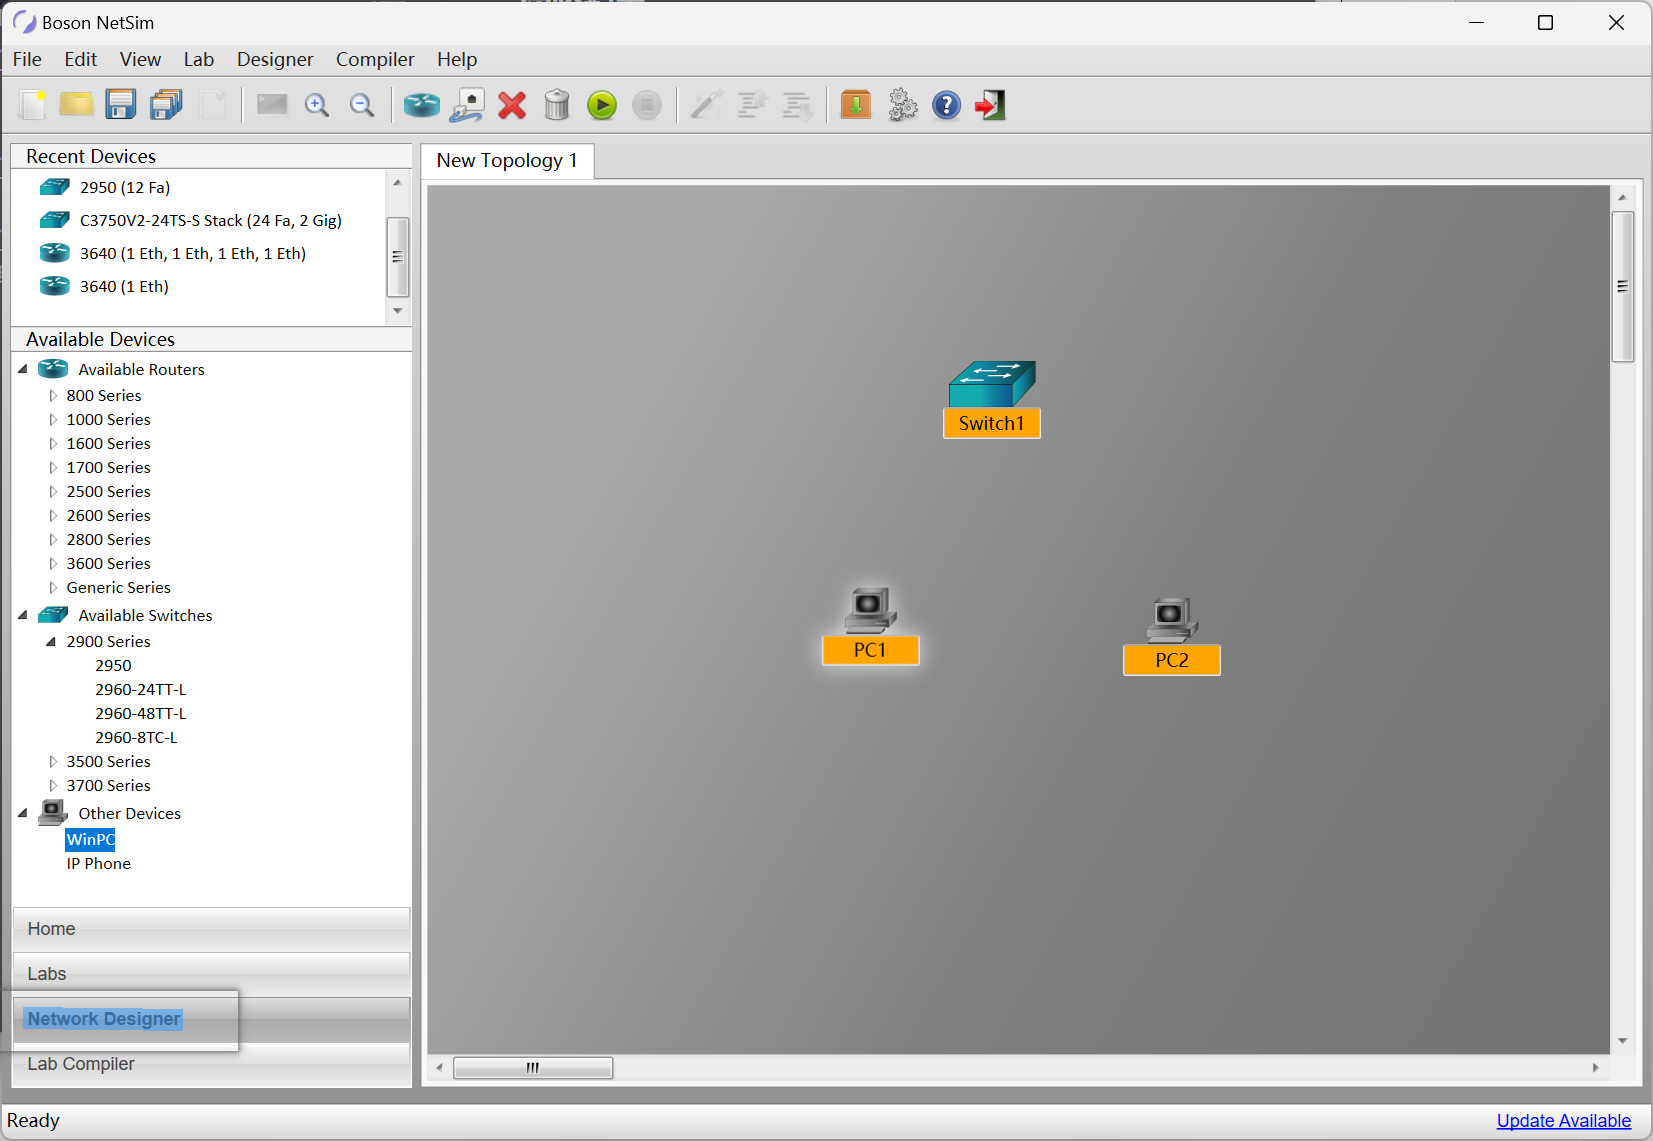
Task: Open help with the blue question mark icon
Action: click(x=946, y=105)
